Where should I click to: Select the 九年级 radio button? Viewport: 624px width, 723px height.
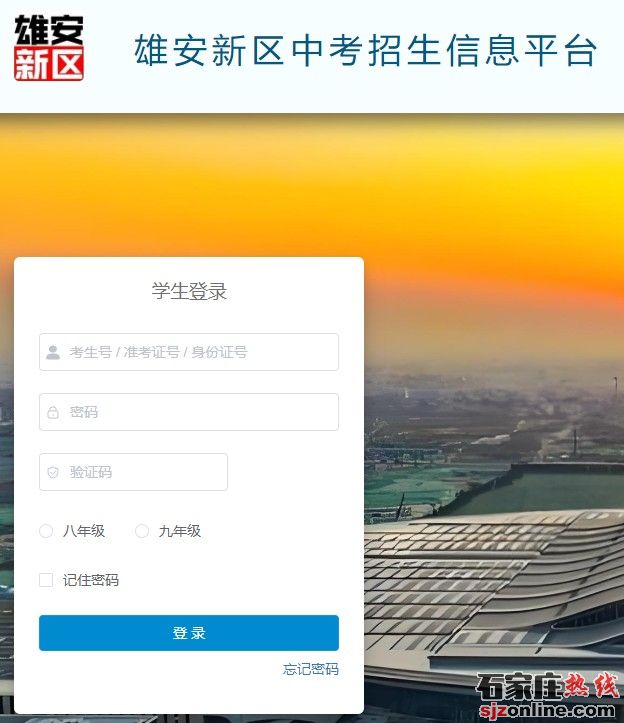pyautogui.click(x=142, y=531)
